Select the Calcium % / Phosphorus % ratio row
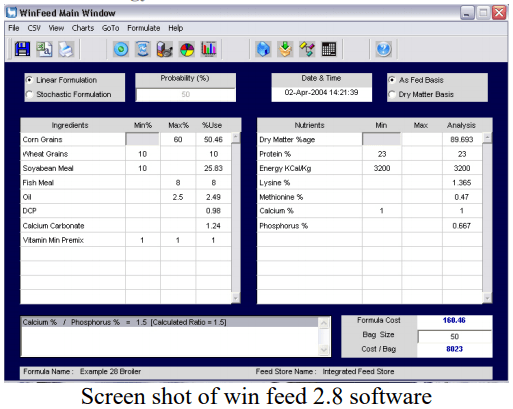The width and height of the screenshot is (513, 409). [x=170, y=322]
